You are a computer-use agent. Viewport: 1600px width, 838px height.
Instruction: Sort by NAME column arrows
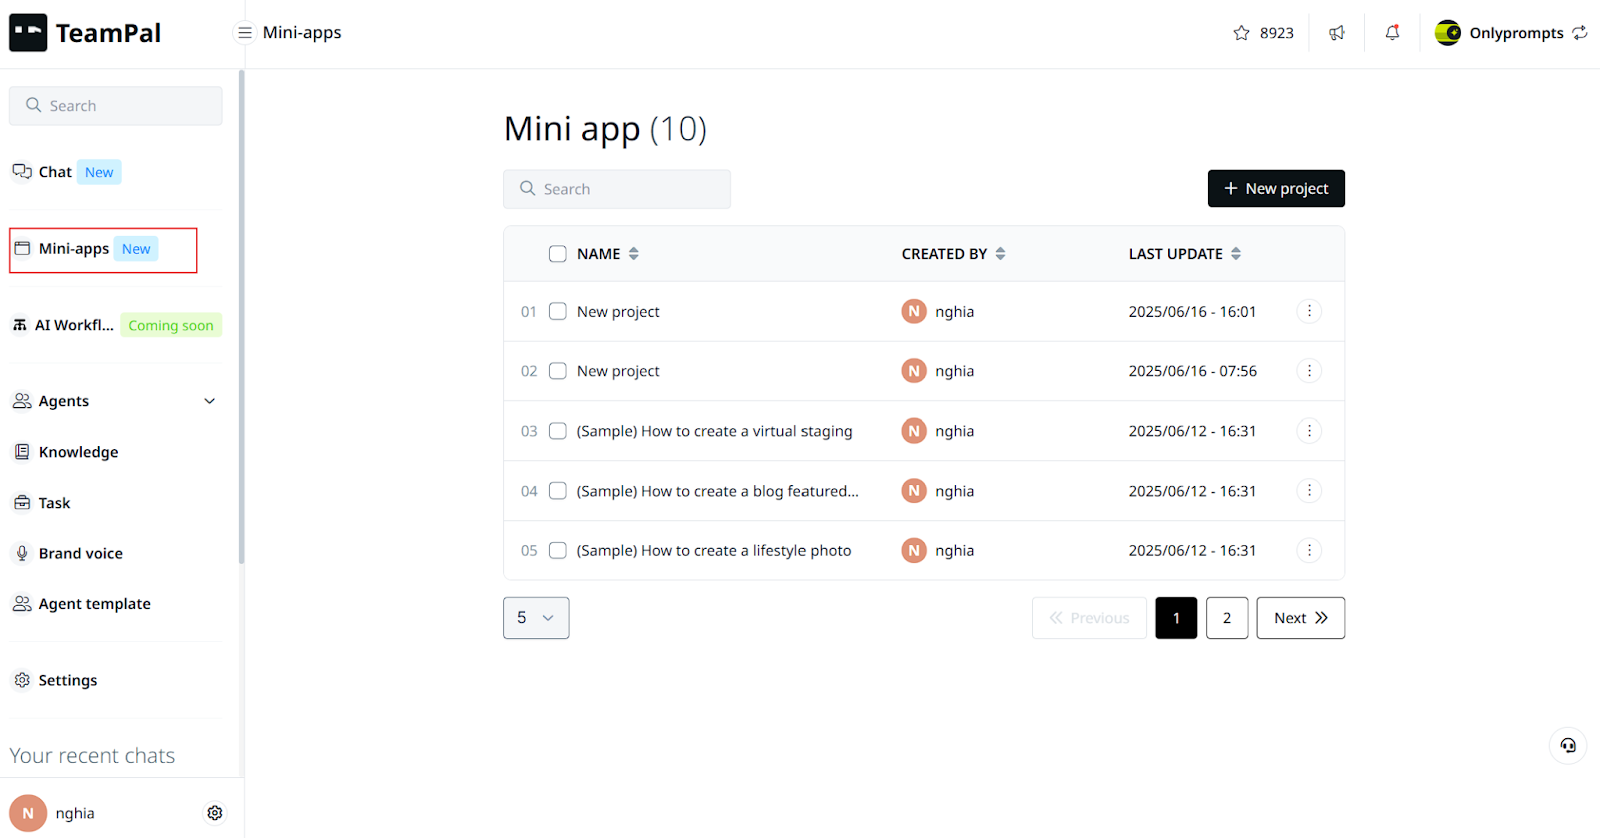(x=634, y=254)
